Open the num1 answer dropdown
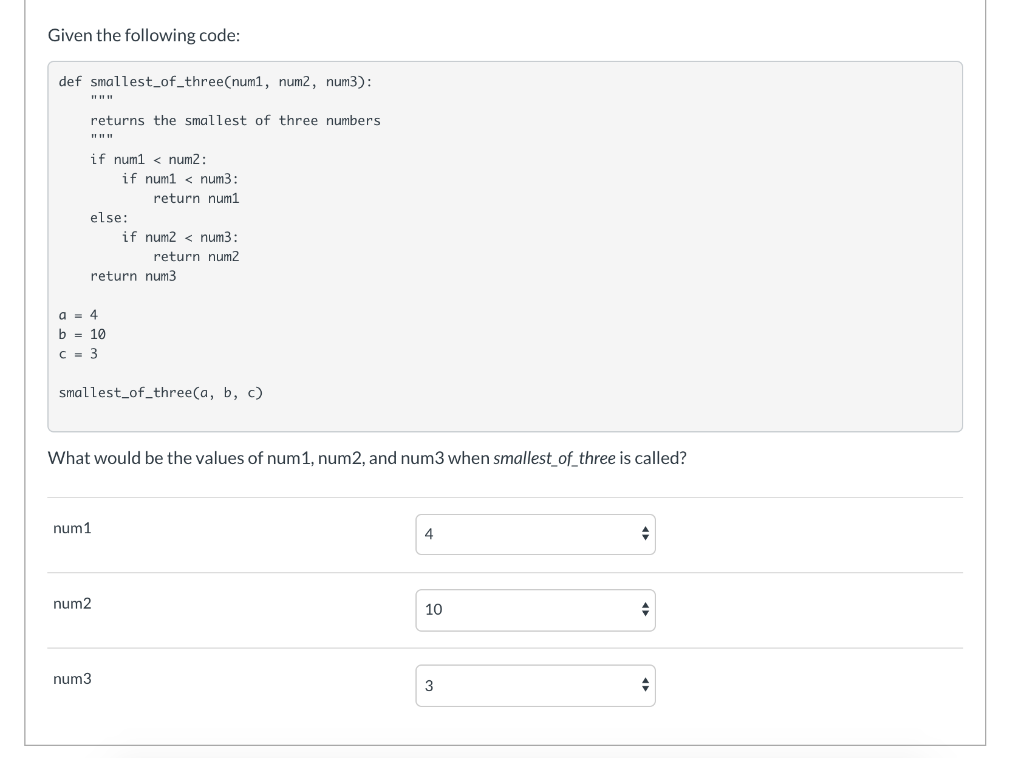Image resolution: width=1024 pixels, height=758 pixels. coord(535,534)
